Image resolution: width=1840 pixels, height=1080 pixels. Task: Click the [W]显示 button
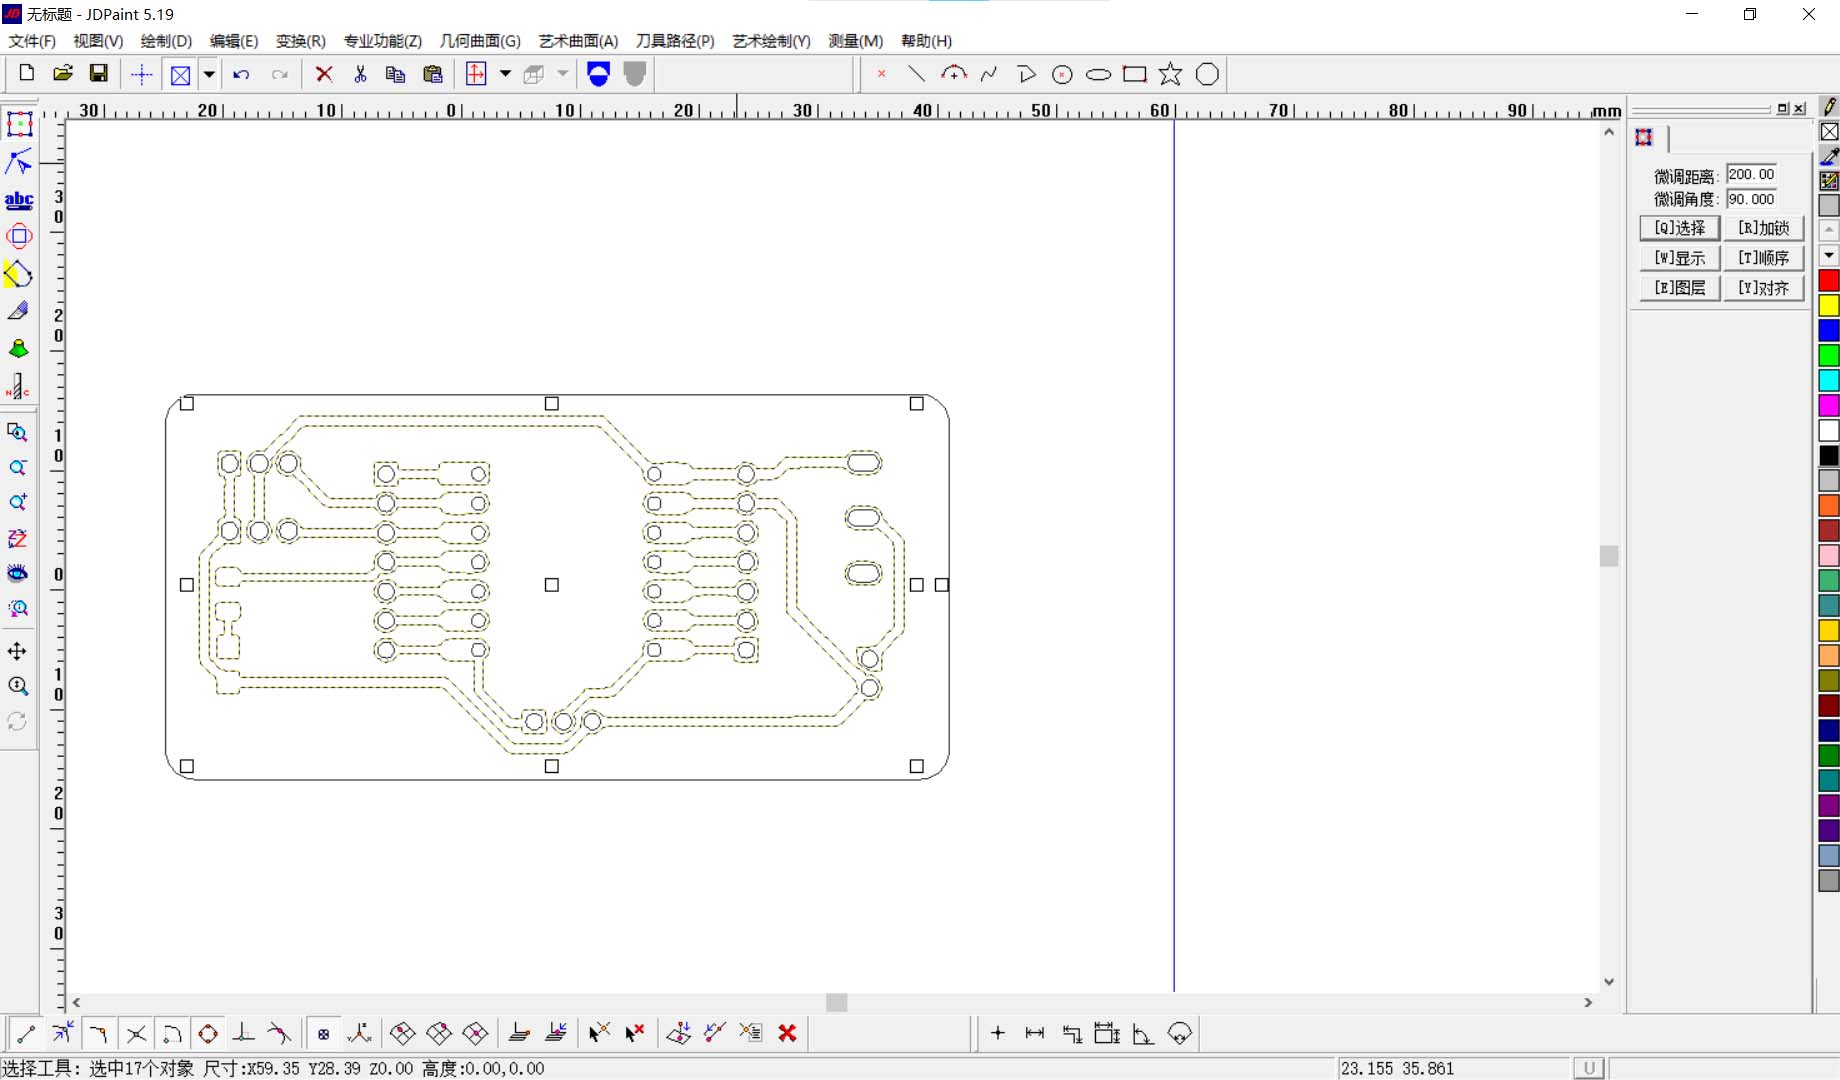pyautogui.click(x=1680, y=258)
